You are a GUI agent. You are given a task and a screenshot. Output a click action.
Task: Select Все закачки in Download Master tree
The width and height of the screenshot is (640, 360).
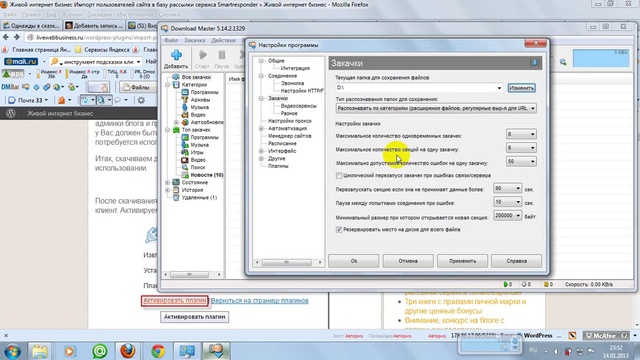pyautogui.click(x=196, y=77)
